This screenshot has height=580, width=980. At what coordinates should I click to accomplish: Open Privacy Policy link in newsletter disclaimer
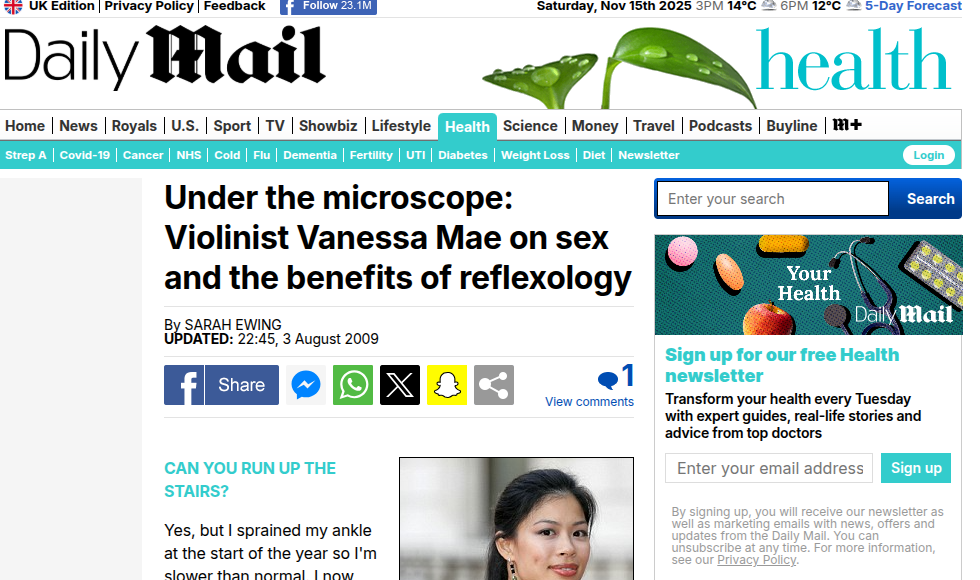756,560
